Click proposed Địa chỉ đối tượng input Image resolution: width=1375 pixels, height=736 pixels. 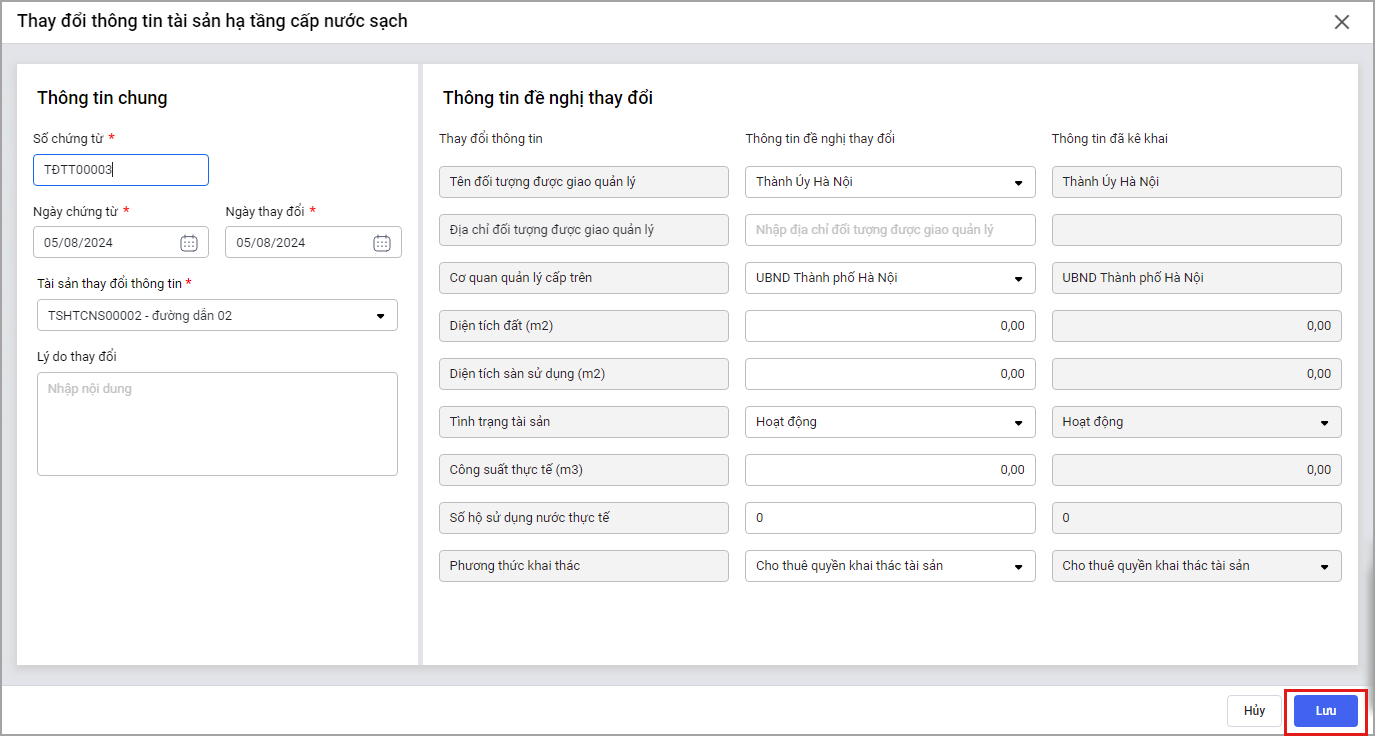(889, 230)
